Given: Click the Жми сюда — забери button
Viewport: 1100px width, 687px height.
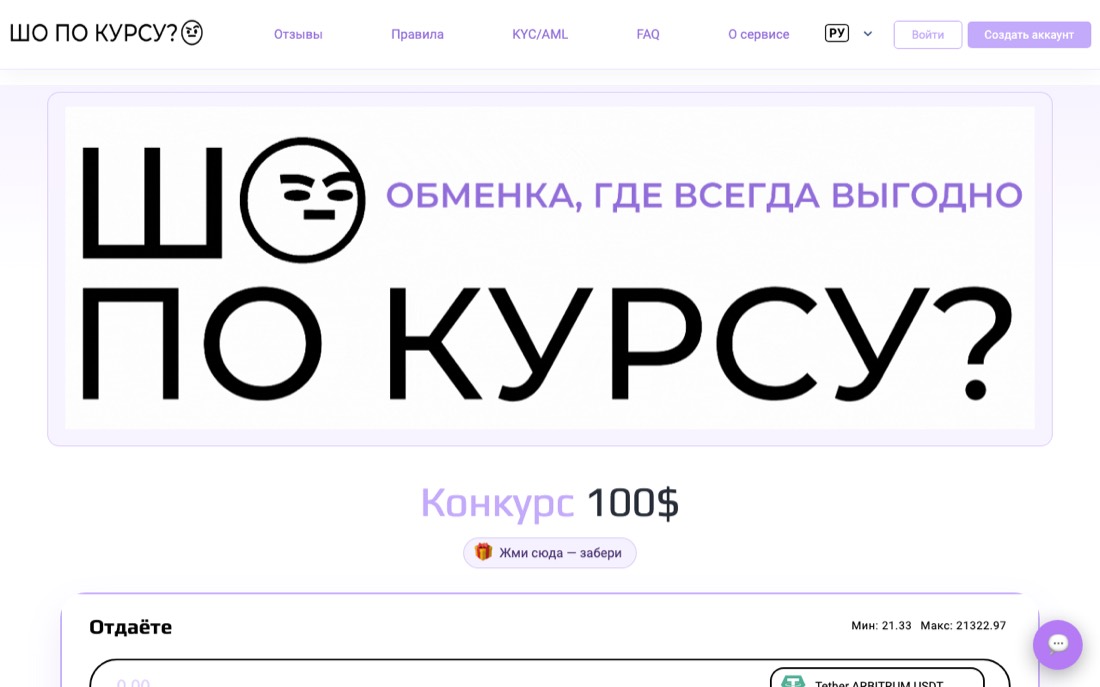Looking at the screenshot, I should pyautogui.click(x=550, y=553).
